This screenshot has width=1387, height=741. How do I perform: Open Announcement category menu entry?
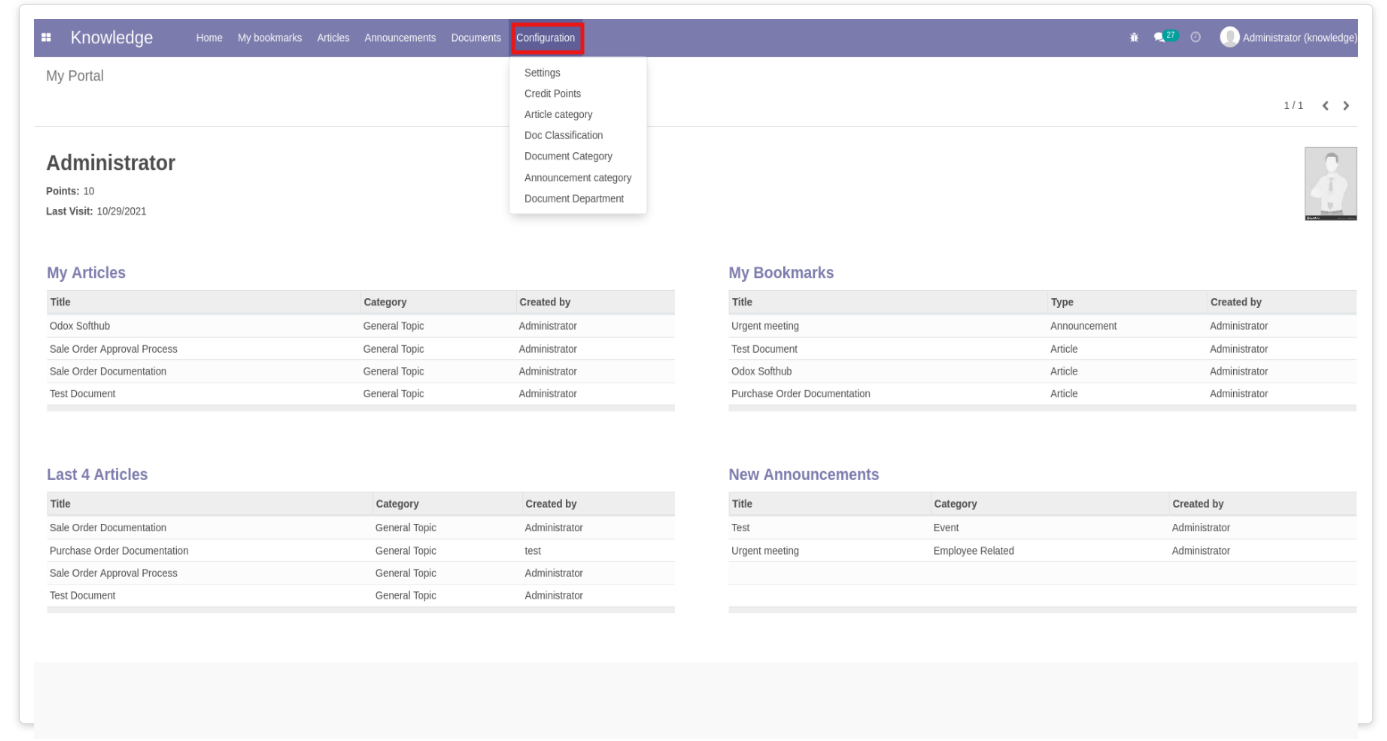tap(578, 178)
